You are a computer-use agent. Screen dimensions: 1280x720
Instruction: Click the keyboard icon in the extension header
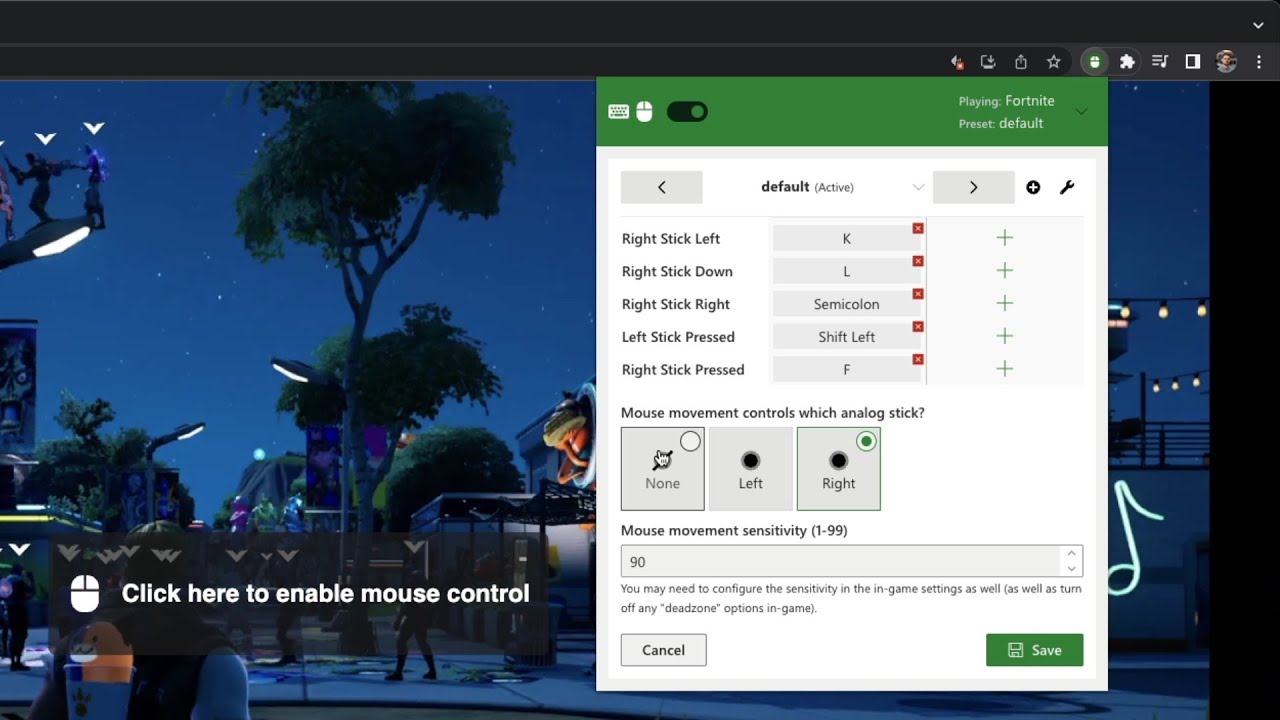coord(619,112)
